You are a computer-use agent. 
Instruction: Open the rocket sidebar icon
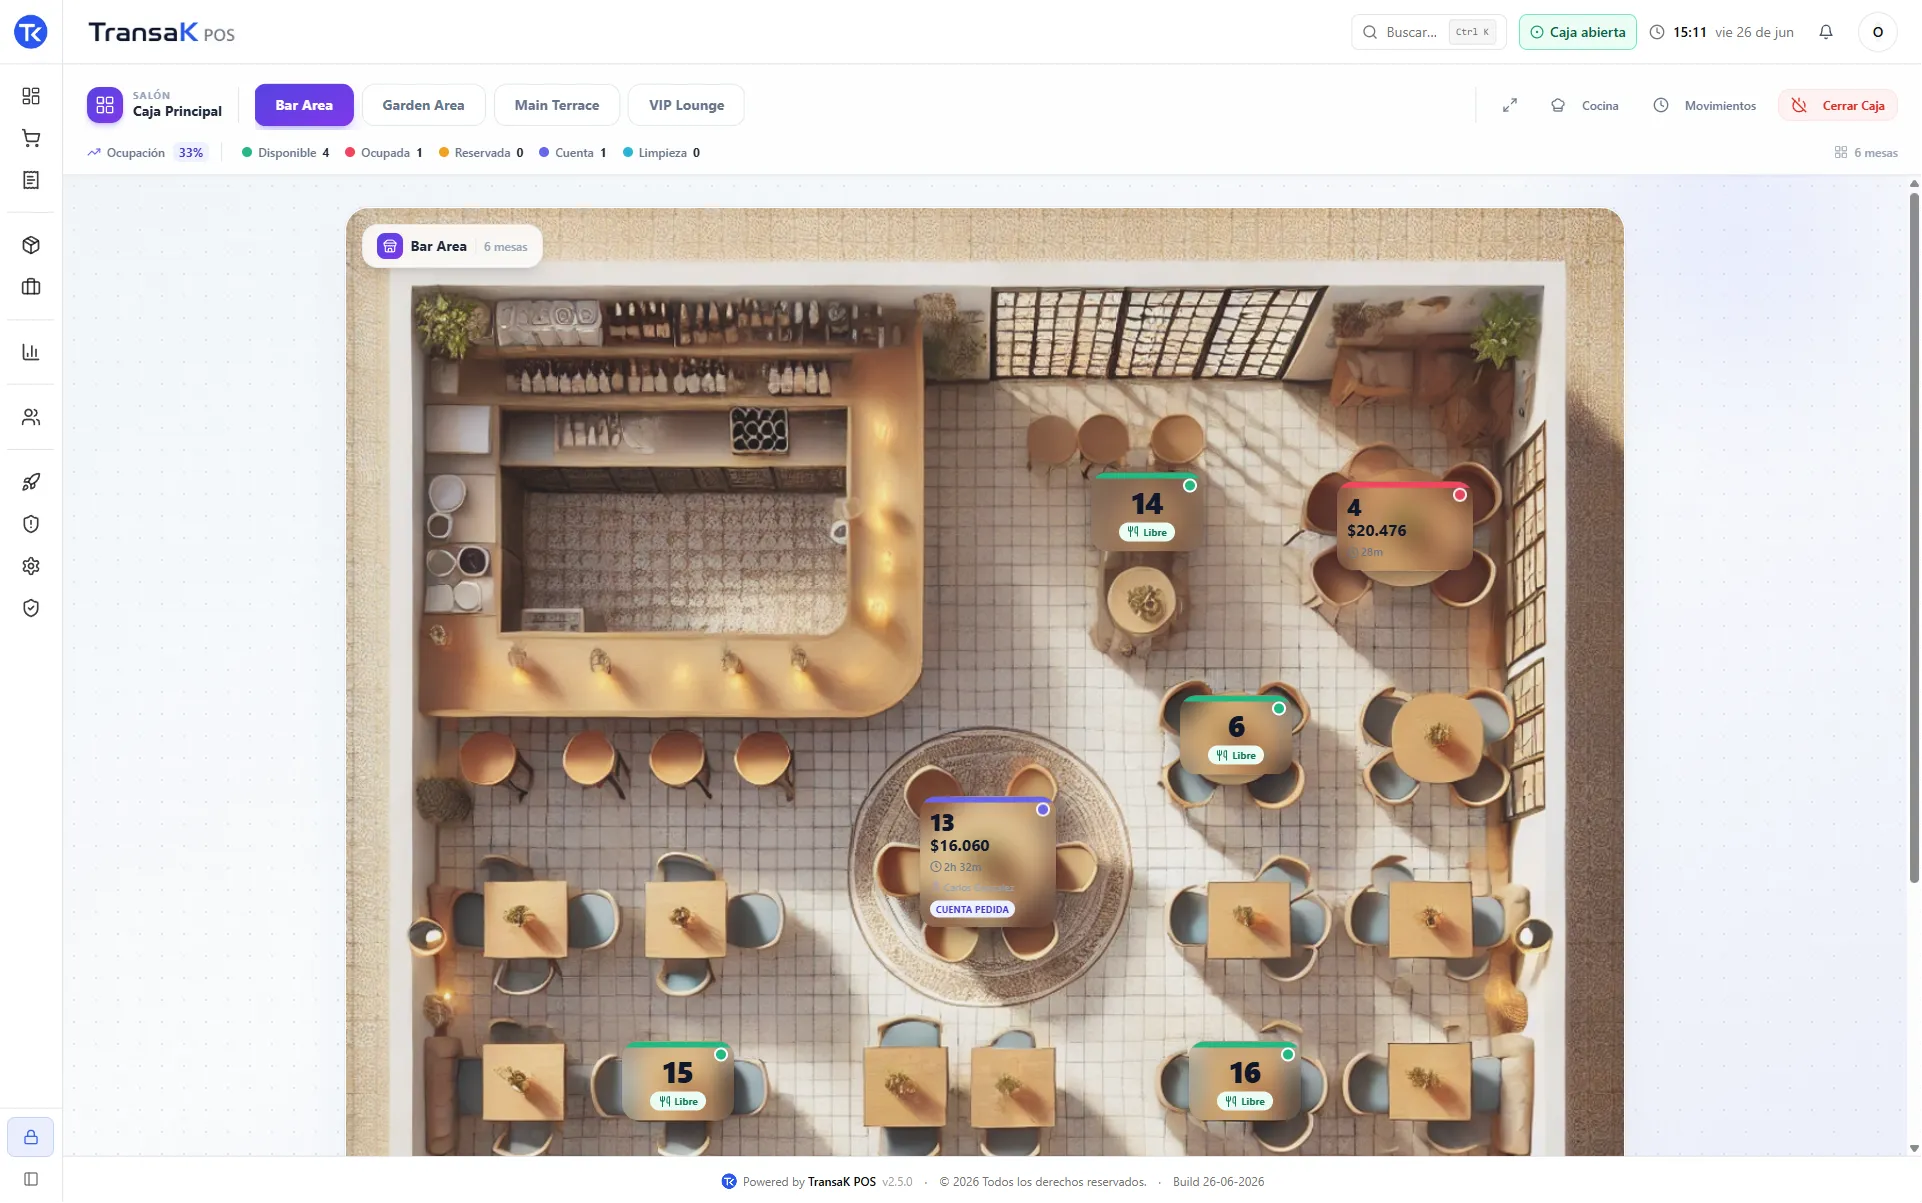point(31,482)
